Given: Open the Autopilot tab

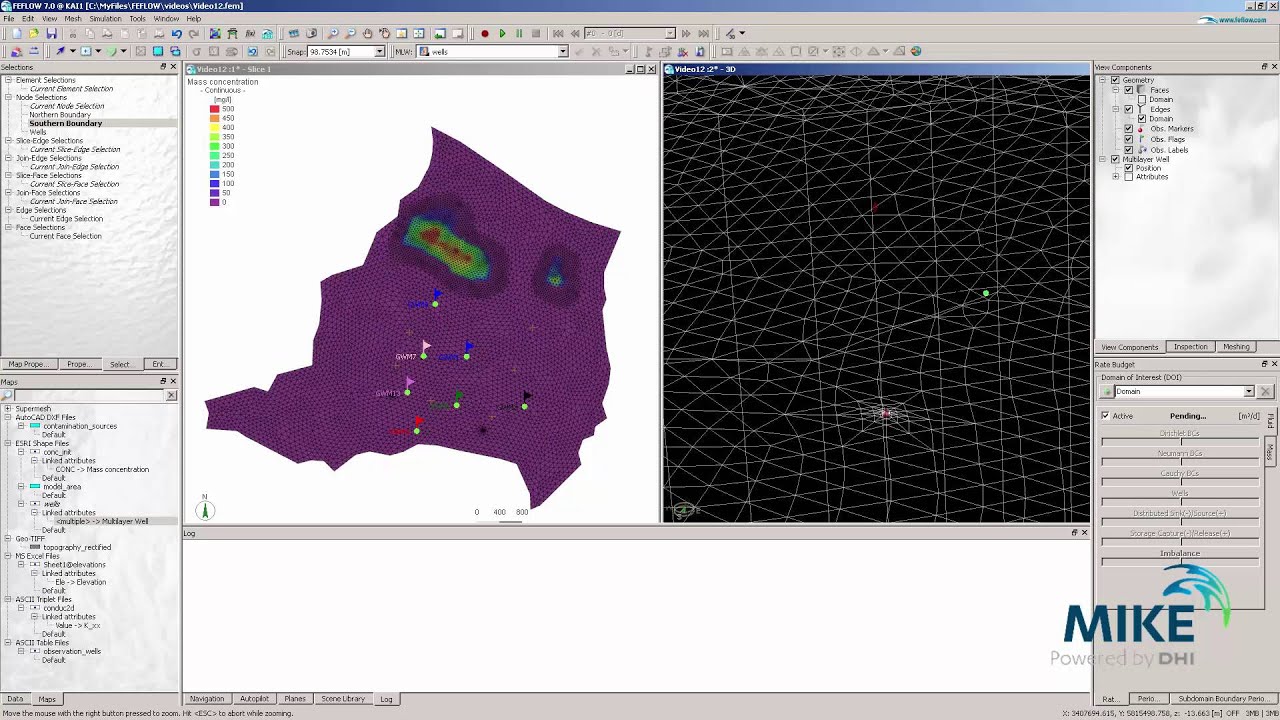Looking at the screenshot, I should [x=254, y=699].
